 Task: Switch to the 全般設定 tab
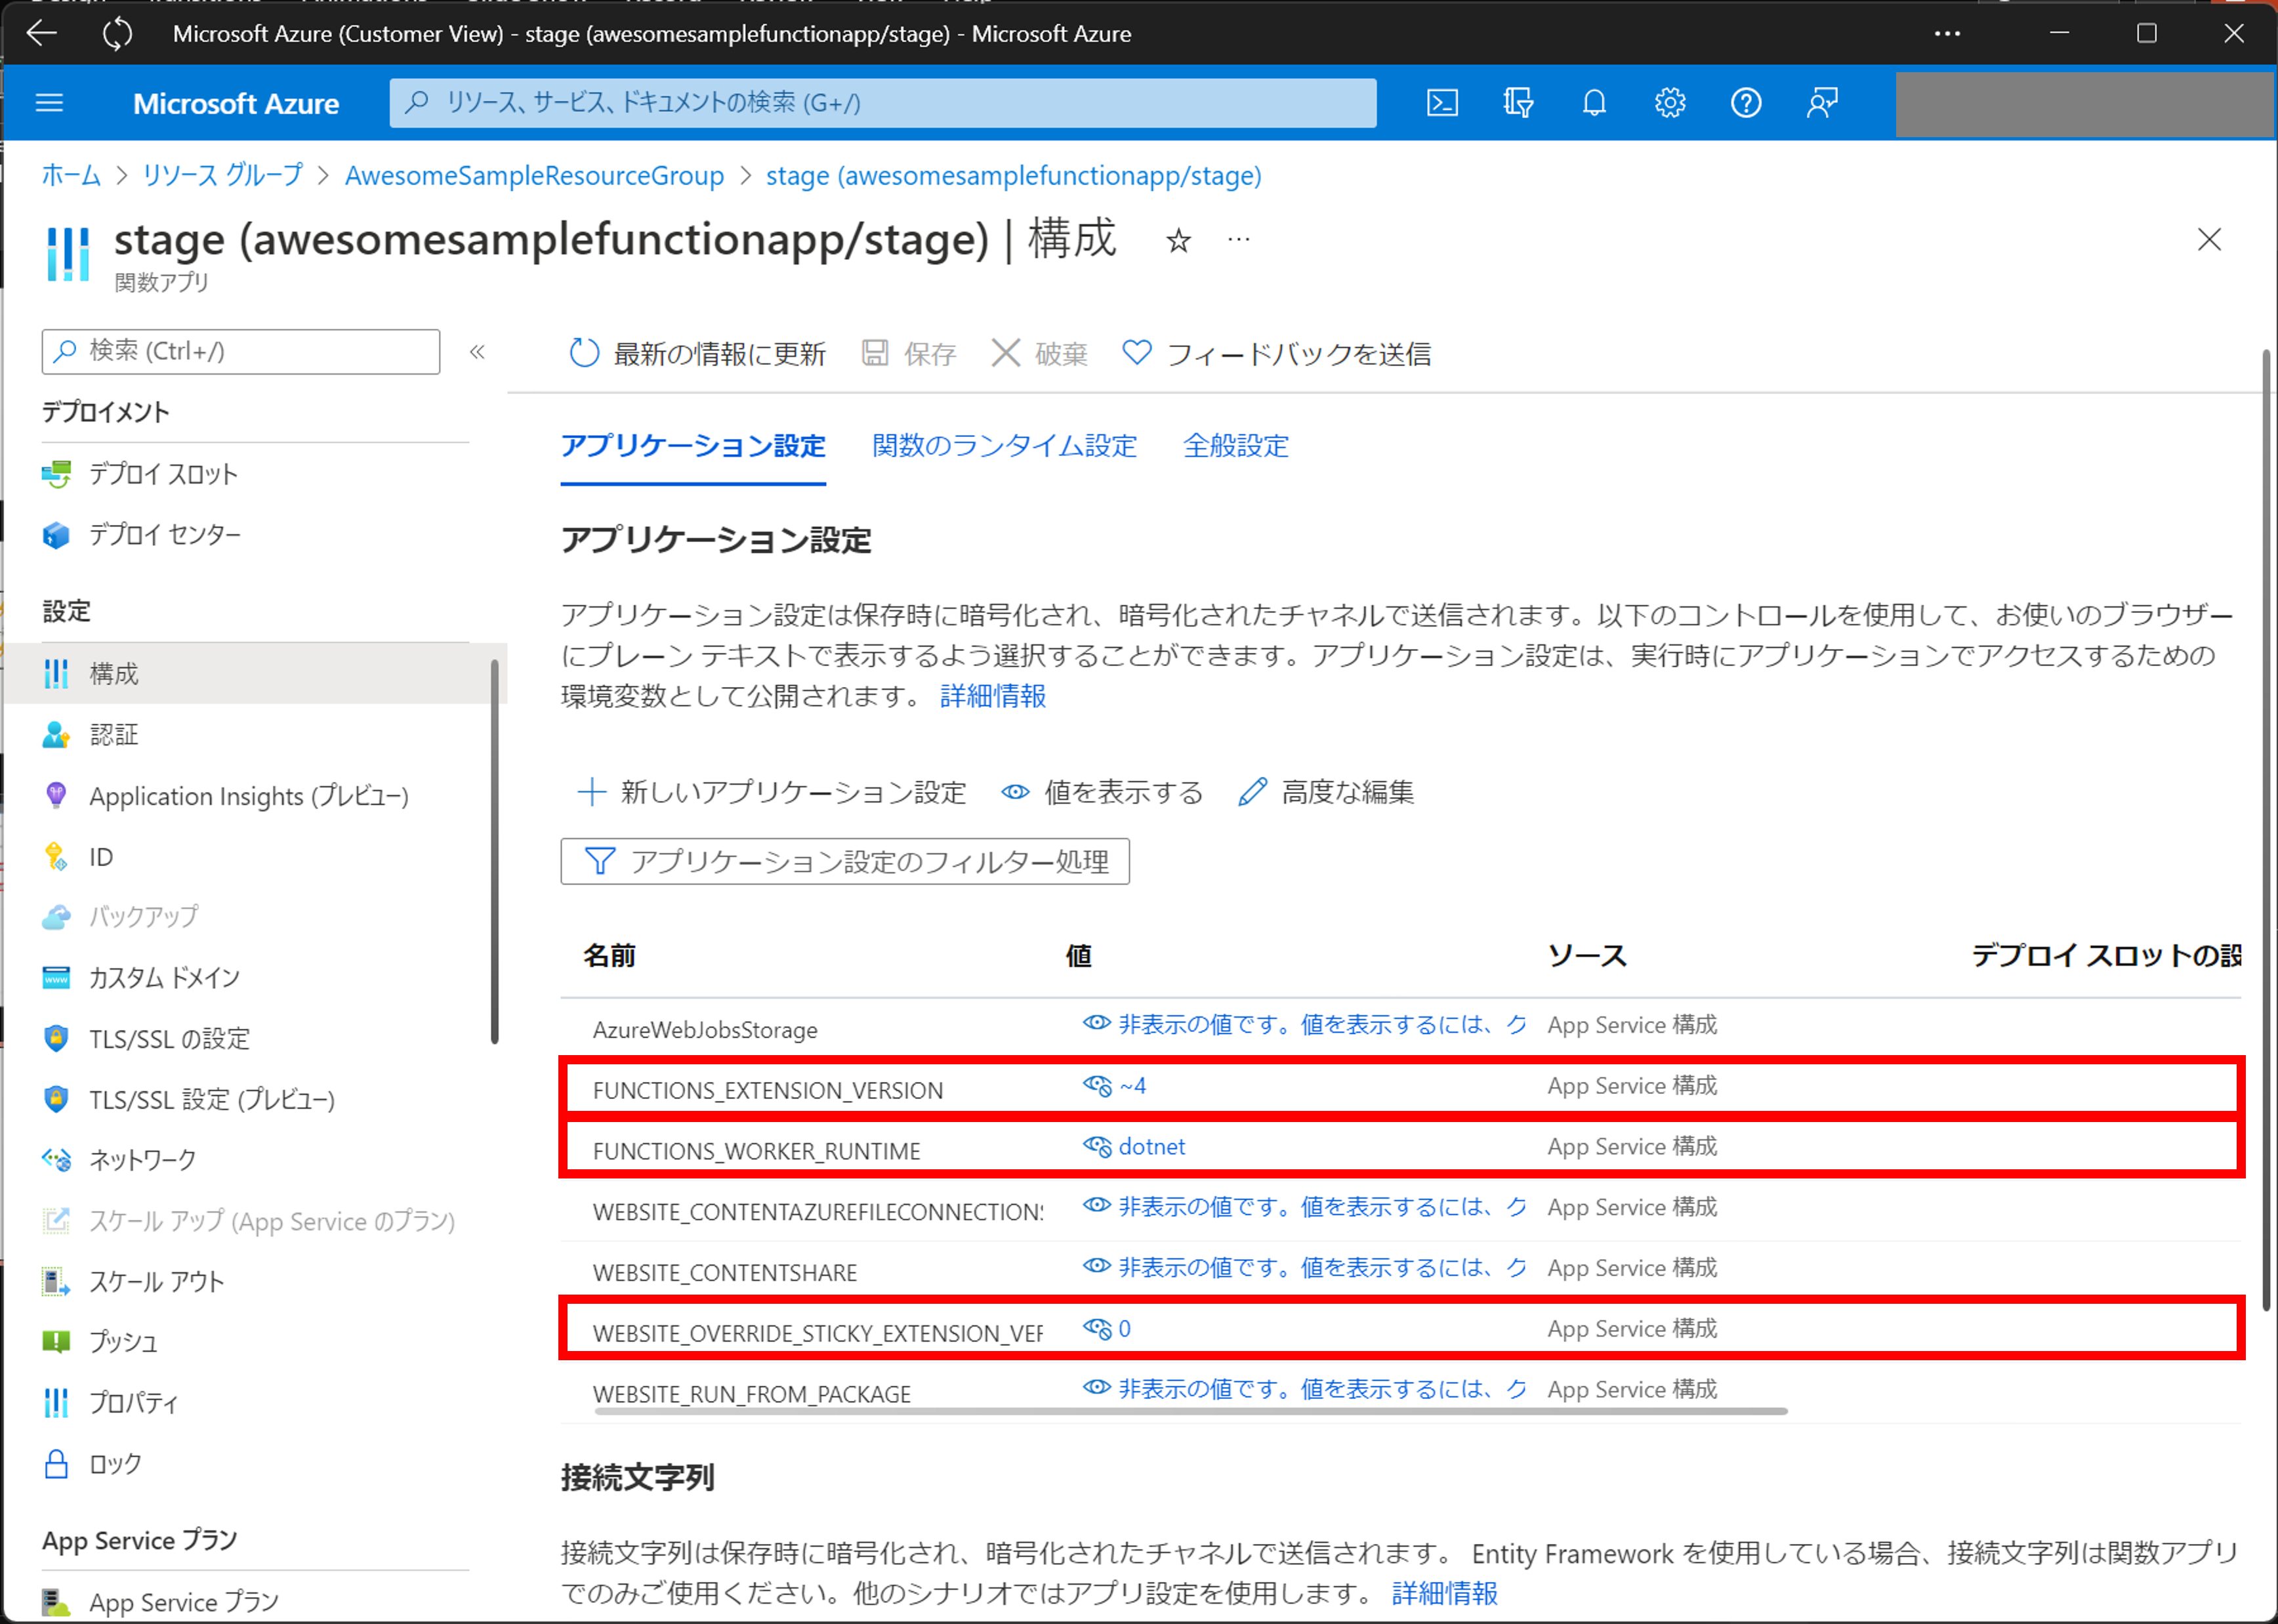point(1236,446)
